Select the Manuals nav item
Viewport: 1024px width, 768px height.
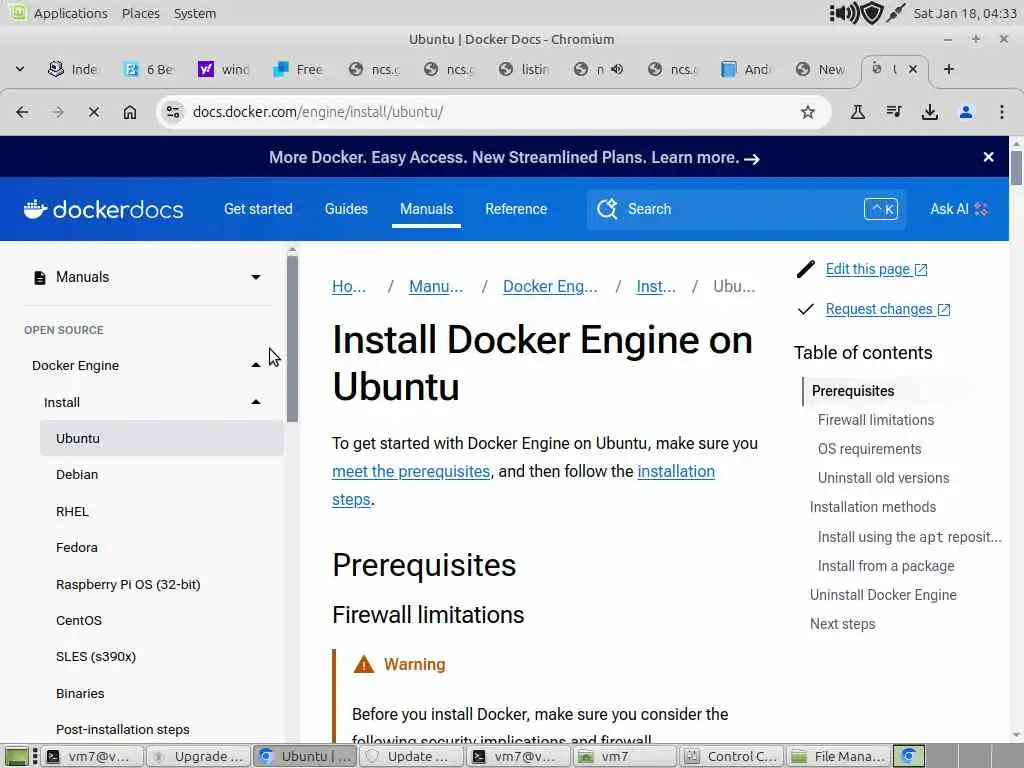tap(426, 209)
